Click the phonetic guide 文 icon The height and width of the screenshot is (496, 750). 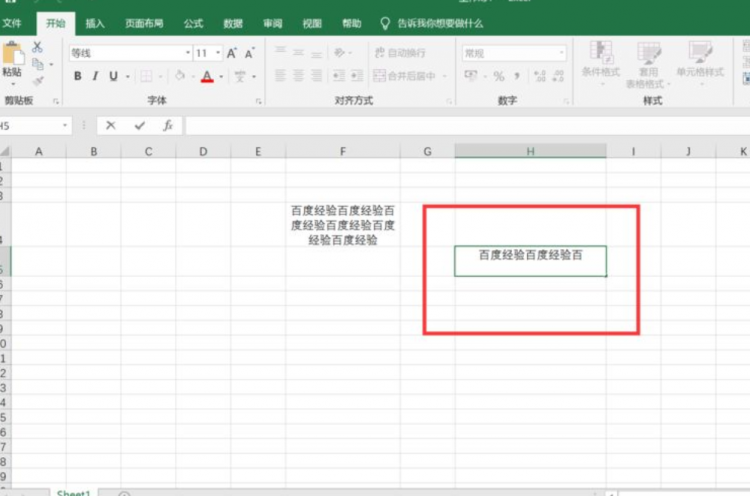tap(240, 76)
